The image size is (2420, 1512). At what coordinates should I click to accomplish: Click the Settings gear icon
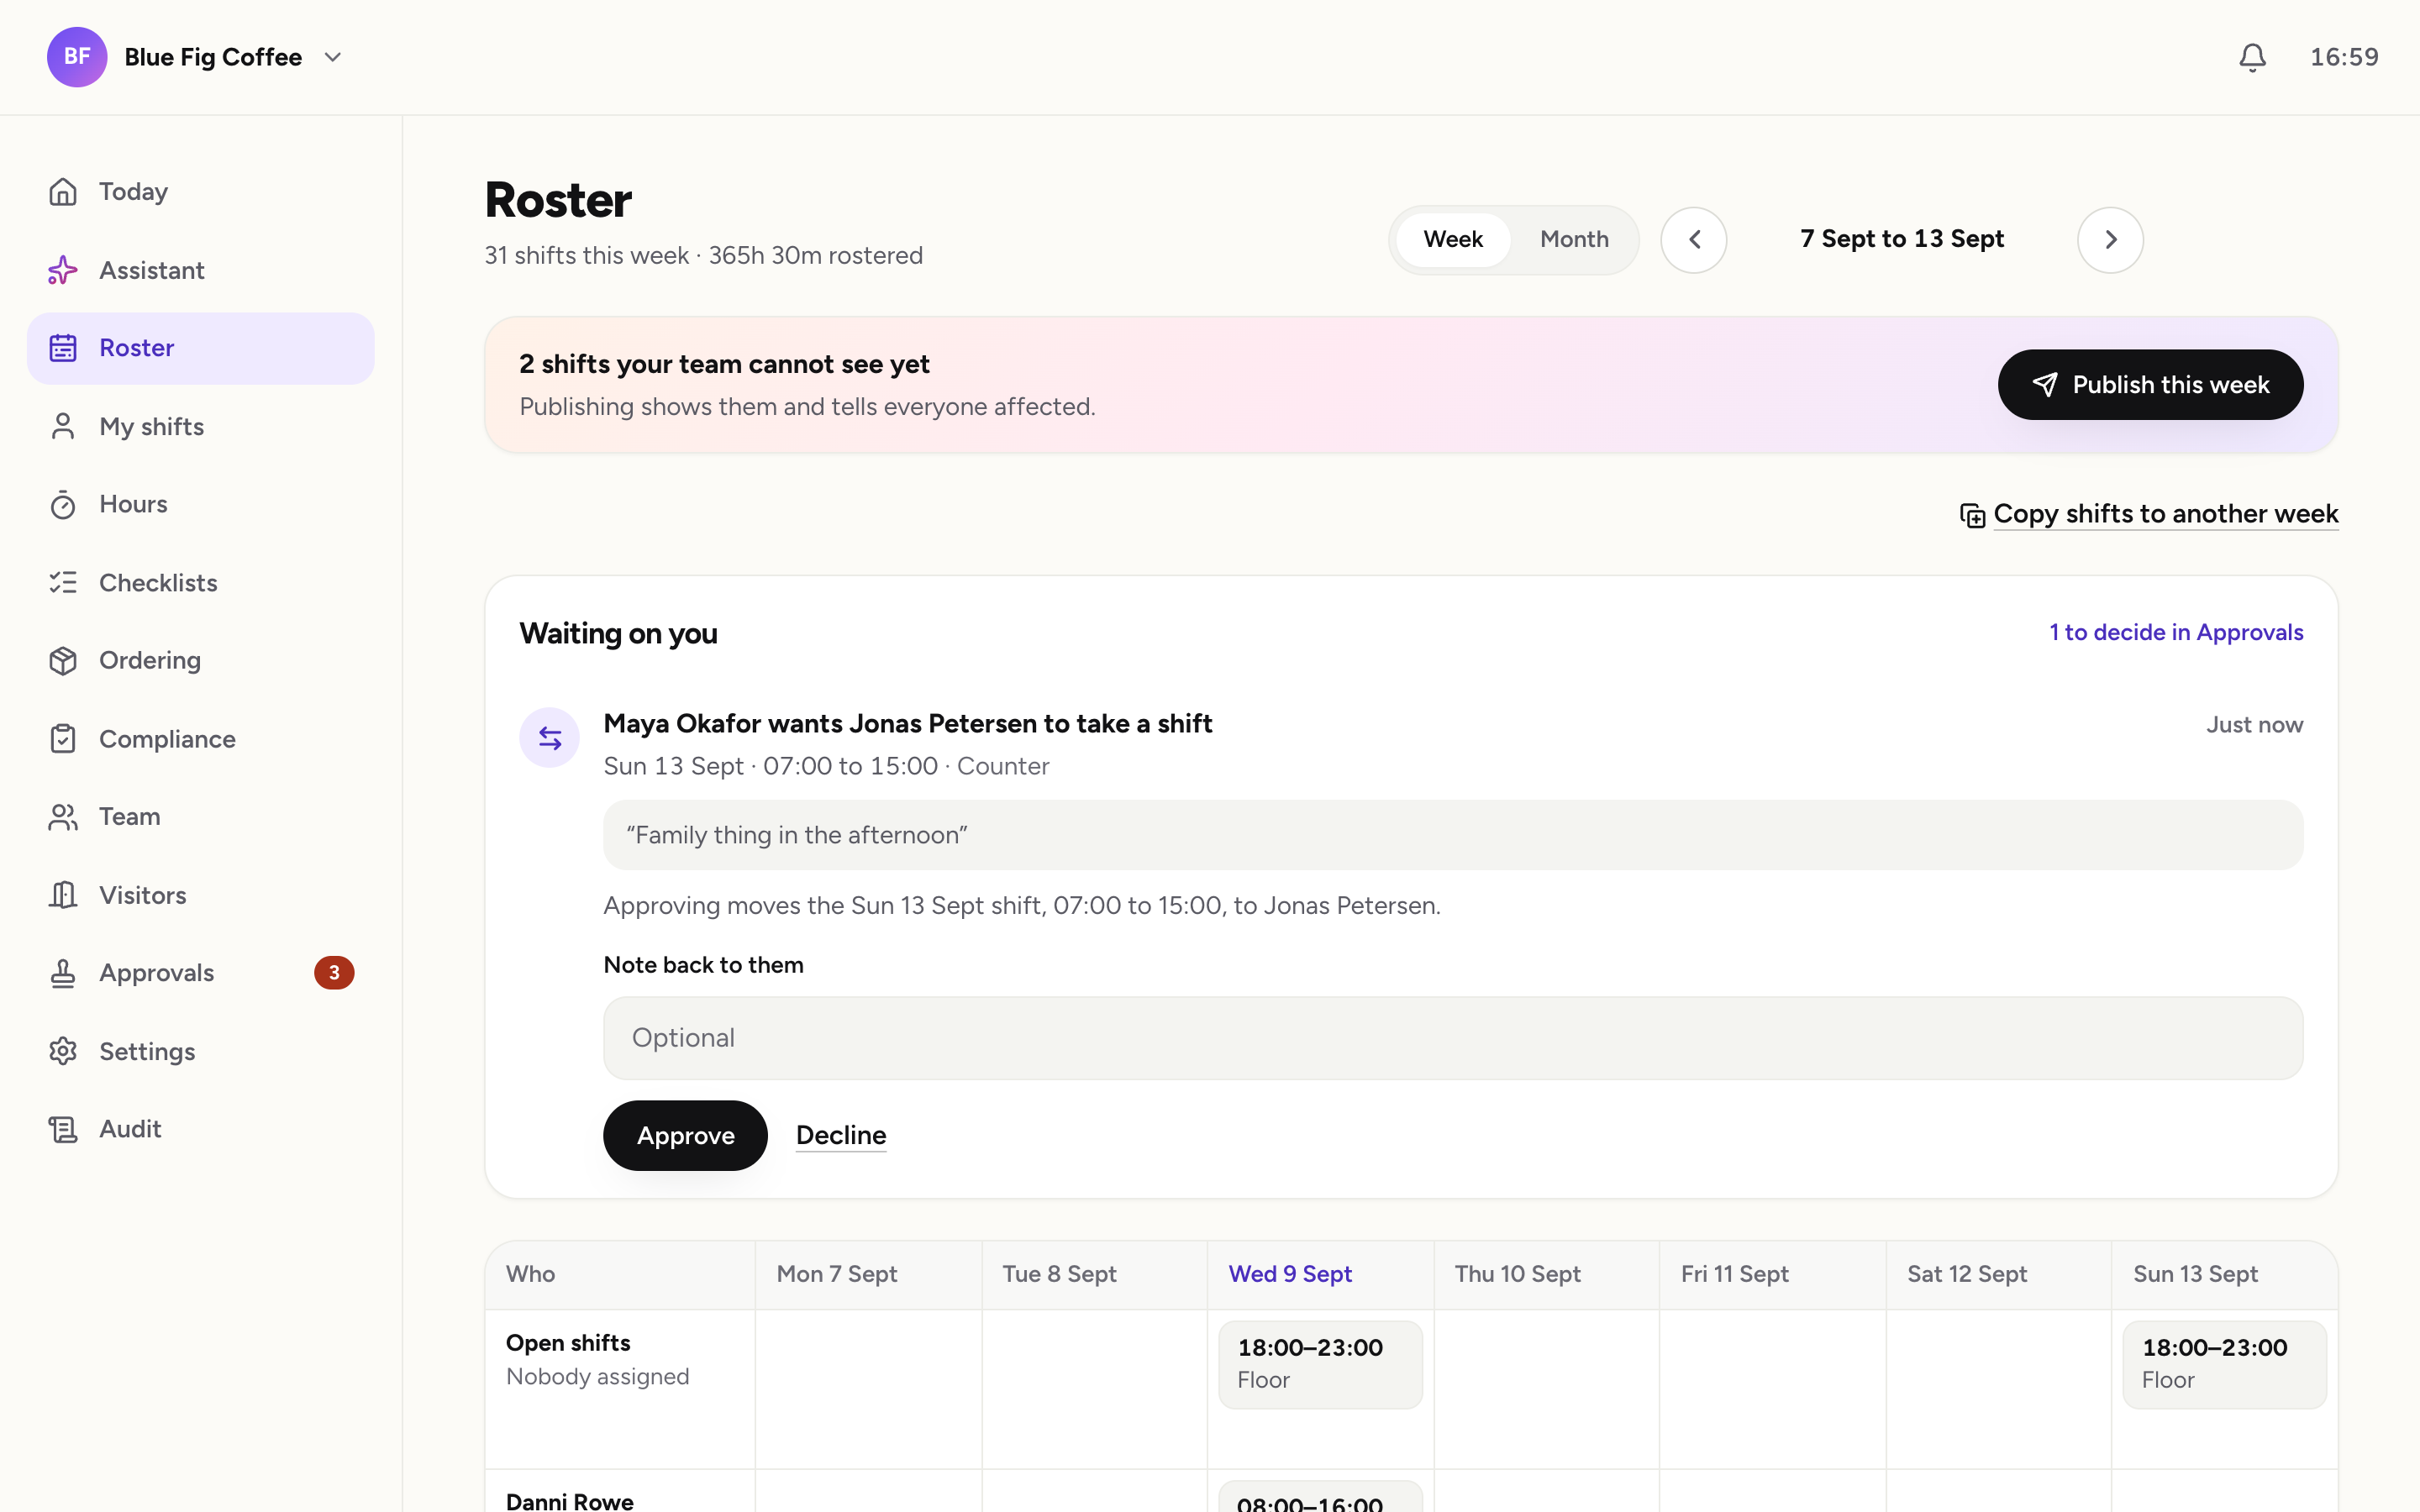(x=63, y=1051)
